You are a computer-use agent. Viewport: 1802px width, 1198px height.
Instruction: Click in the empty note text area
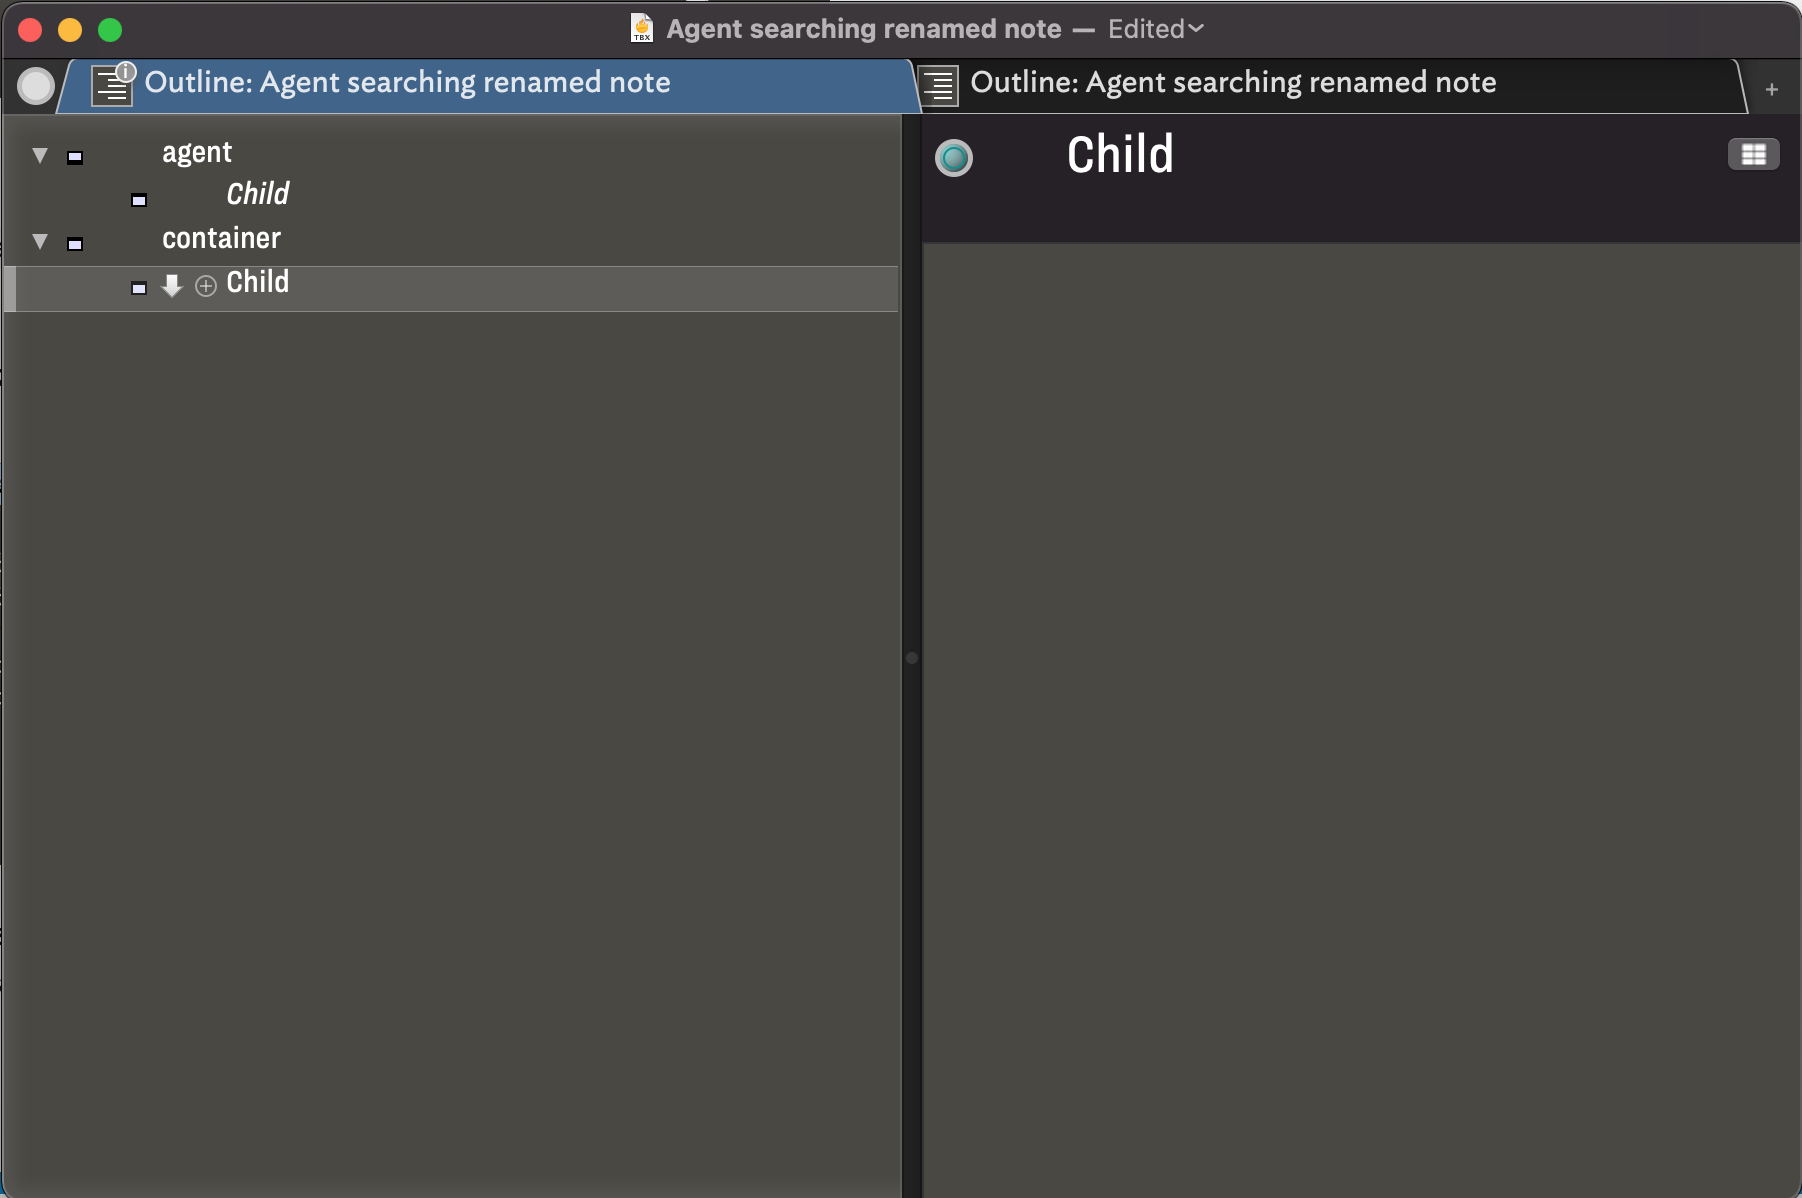pos(1361,720)
